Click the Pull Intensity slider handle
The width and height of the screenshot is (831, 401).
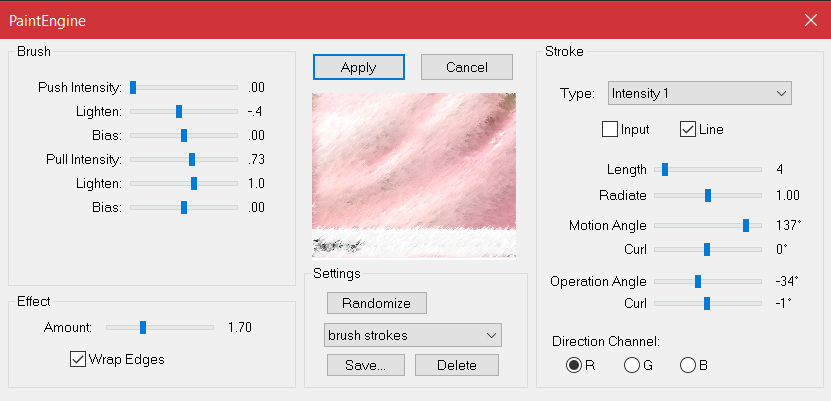pyautogui.click(x=192, y=159)
